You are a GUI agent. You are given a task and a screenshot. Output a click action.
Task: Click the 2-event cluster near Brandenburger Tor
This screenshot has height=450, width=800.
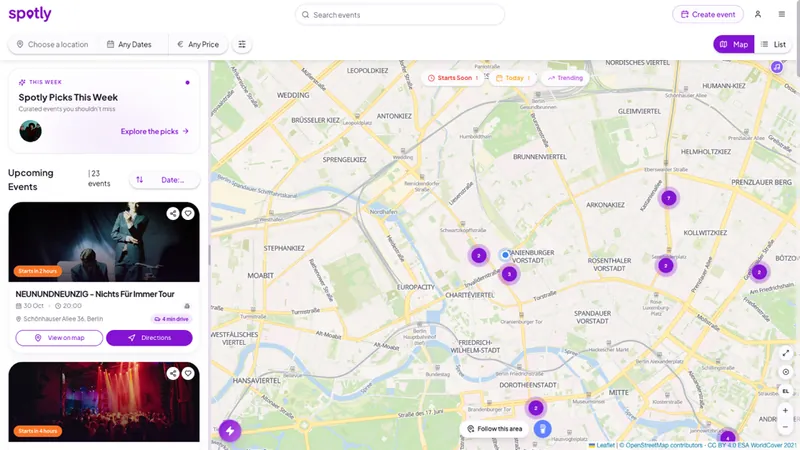coord(536,408)
